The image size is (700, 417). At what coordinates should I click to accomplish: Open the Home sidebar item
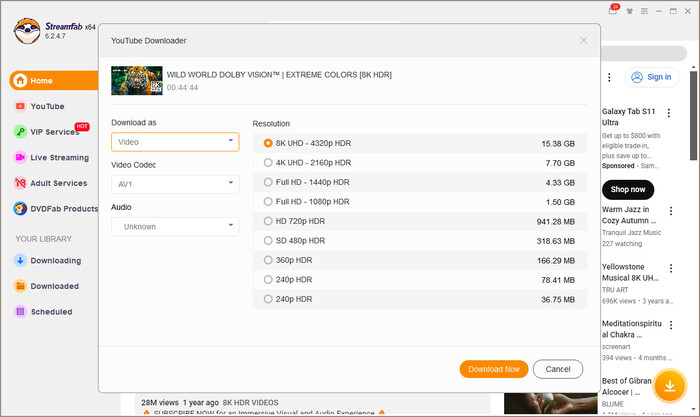point(54,80)
